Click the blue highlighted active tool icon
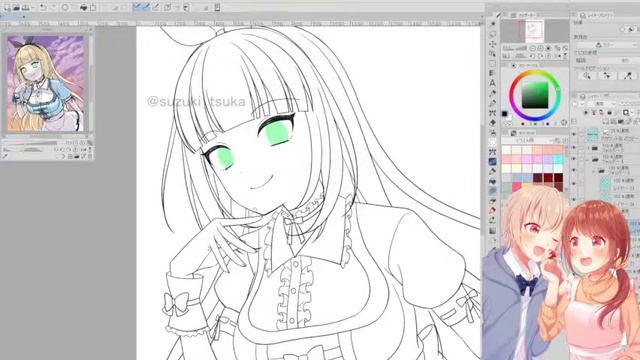The height and width of the screenshot is (360, 640). pos(493,162)
